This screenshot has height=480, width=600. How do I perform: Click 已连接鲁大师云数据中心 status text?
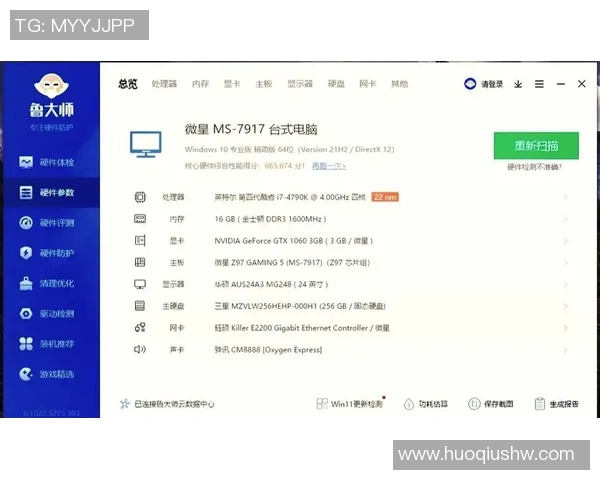click(x=174, y=404)
